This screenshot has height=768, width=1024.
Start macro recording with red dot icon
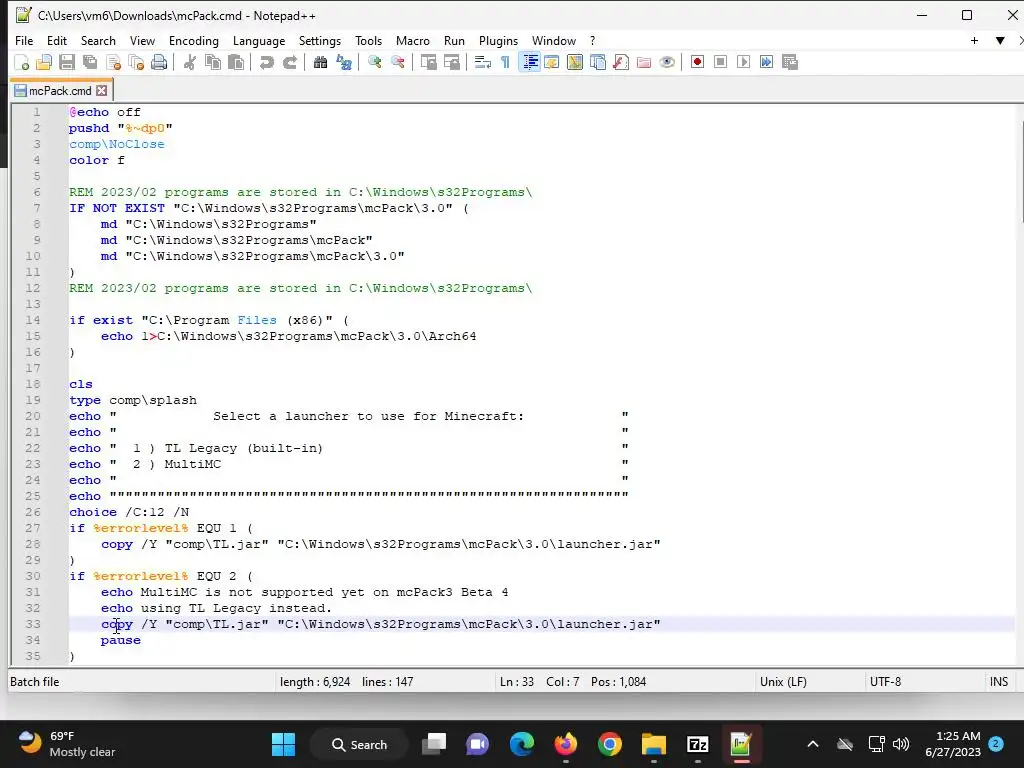697,62
